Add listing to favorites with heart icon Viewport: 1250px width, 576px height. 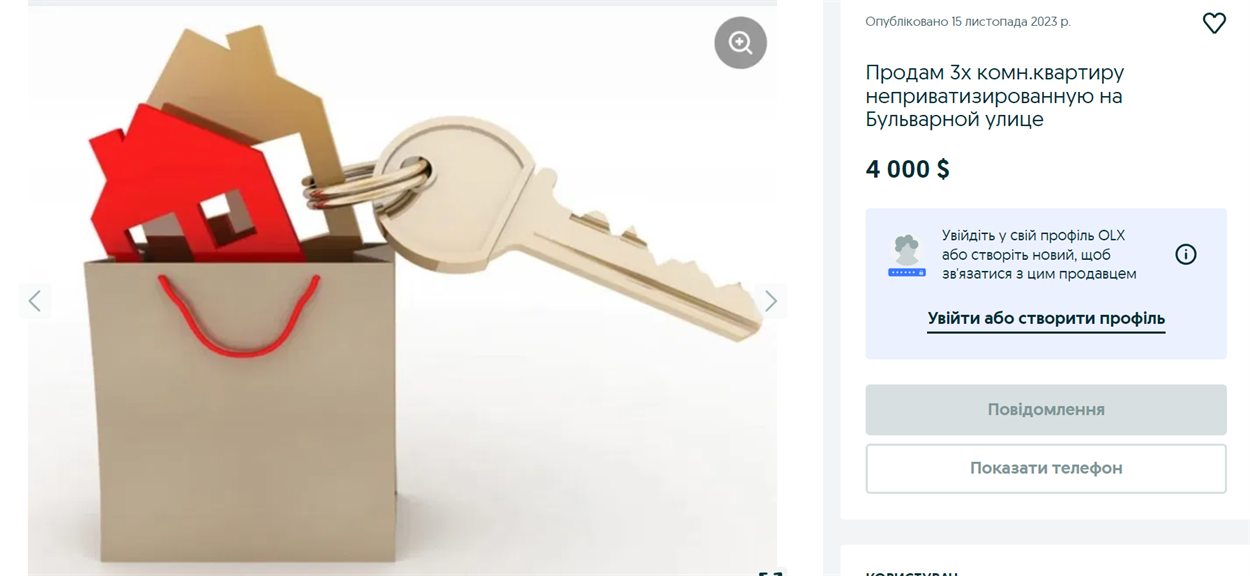pos(1214,23)
